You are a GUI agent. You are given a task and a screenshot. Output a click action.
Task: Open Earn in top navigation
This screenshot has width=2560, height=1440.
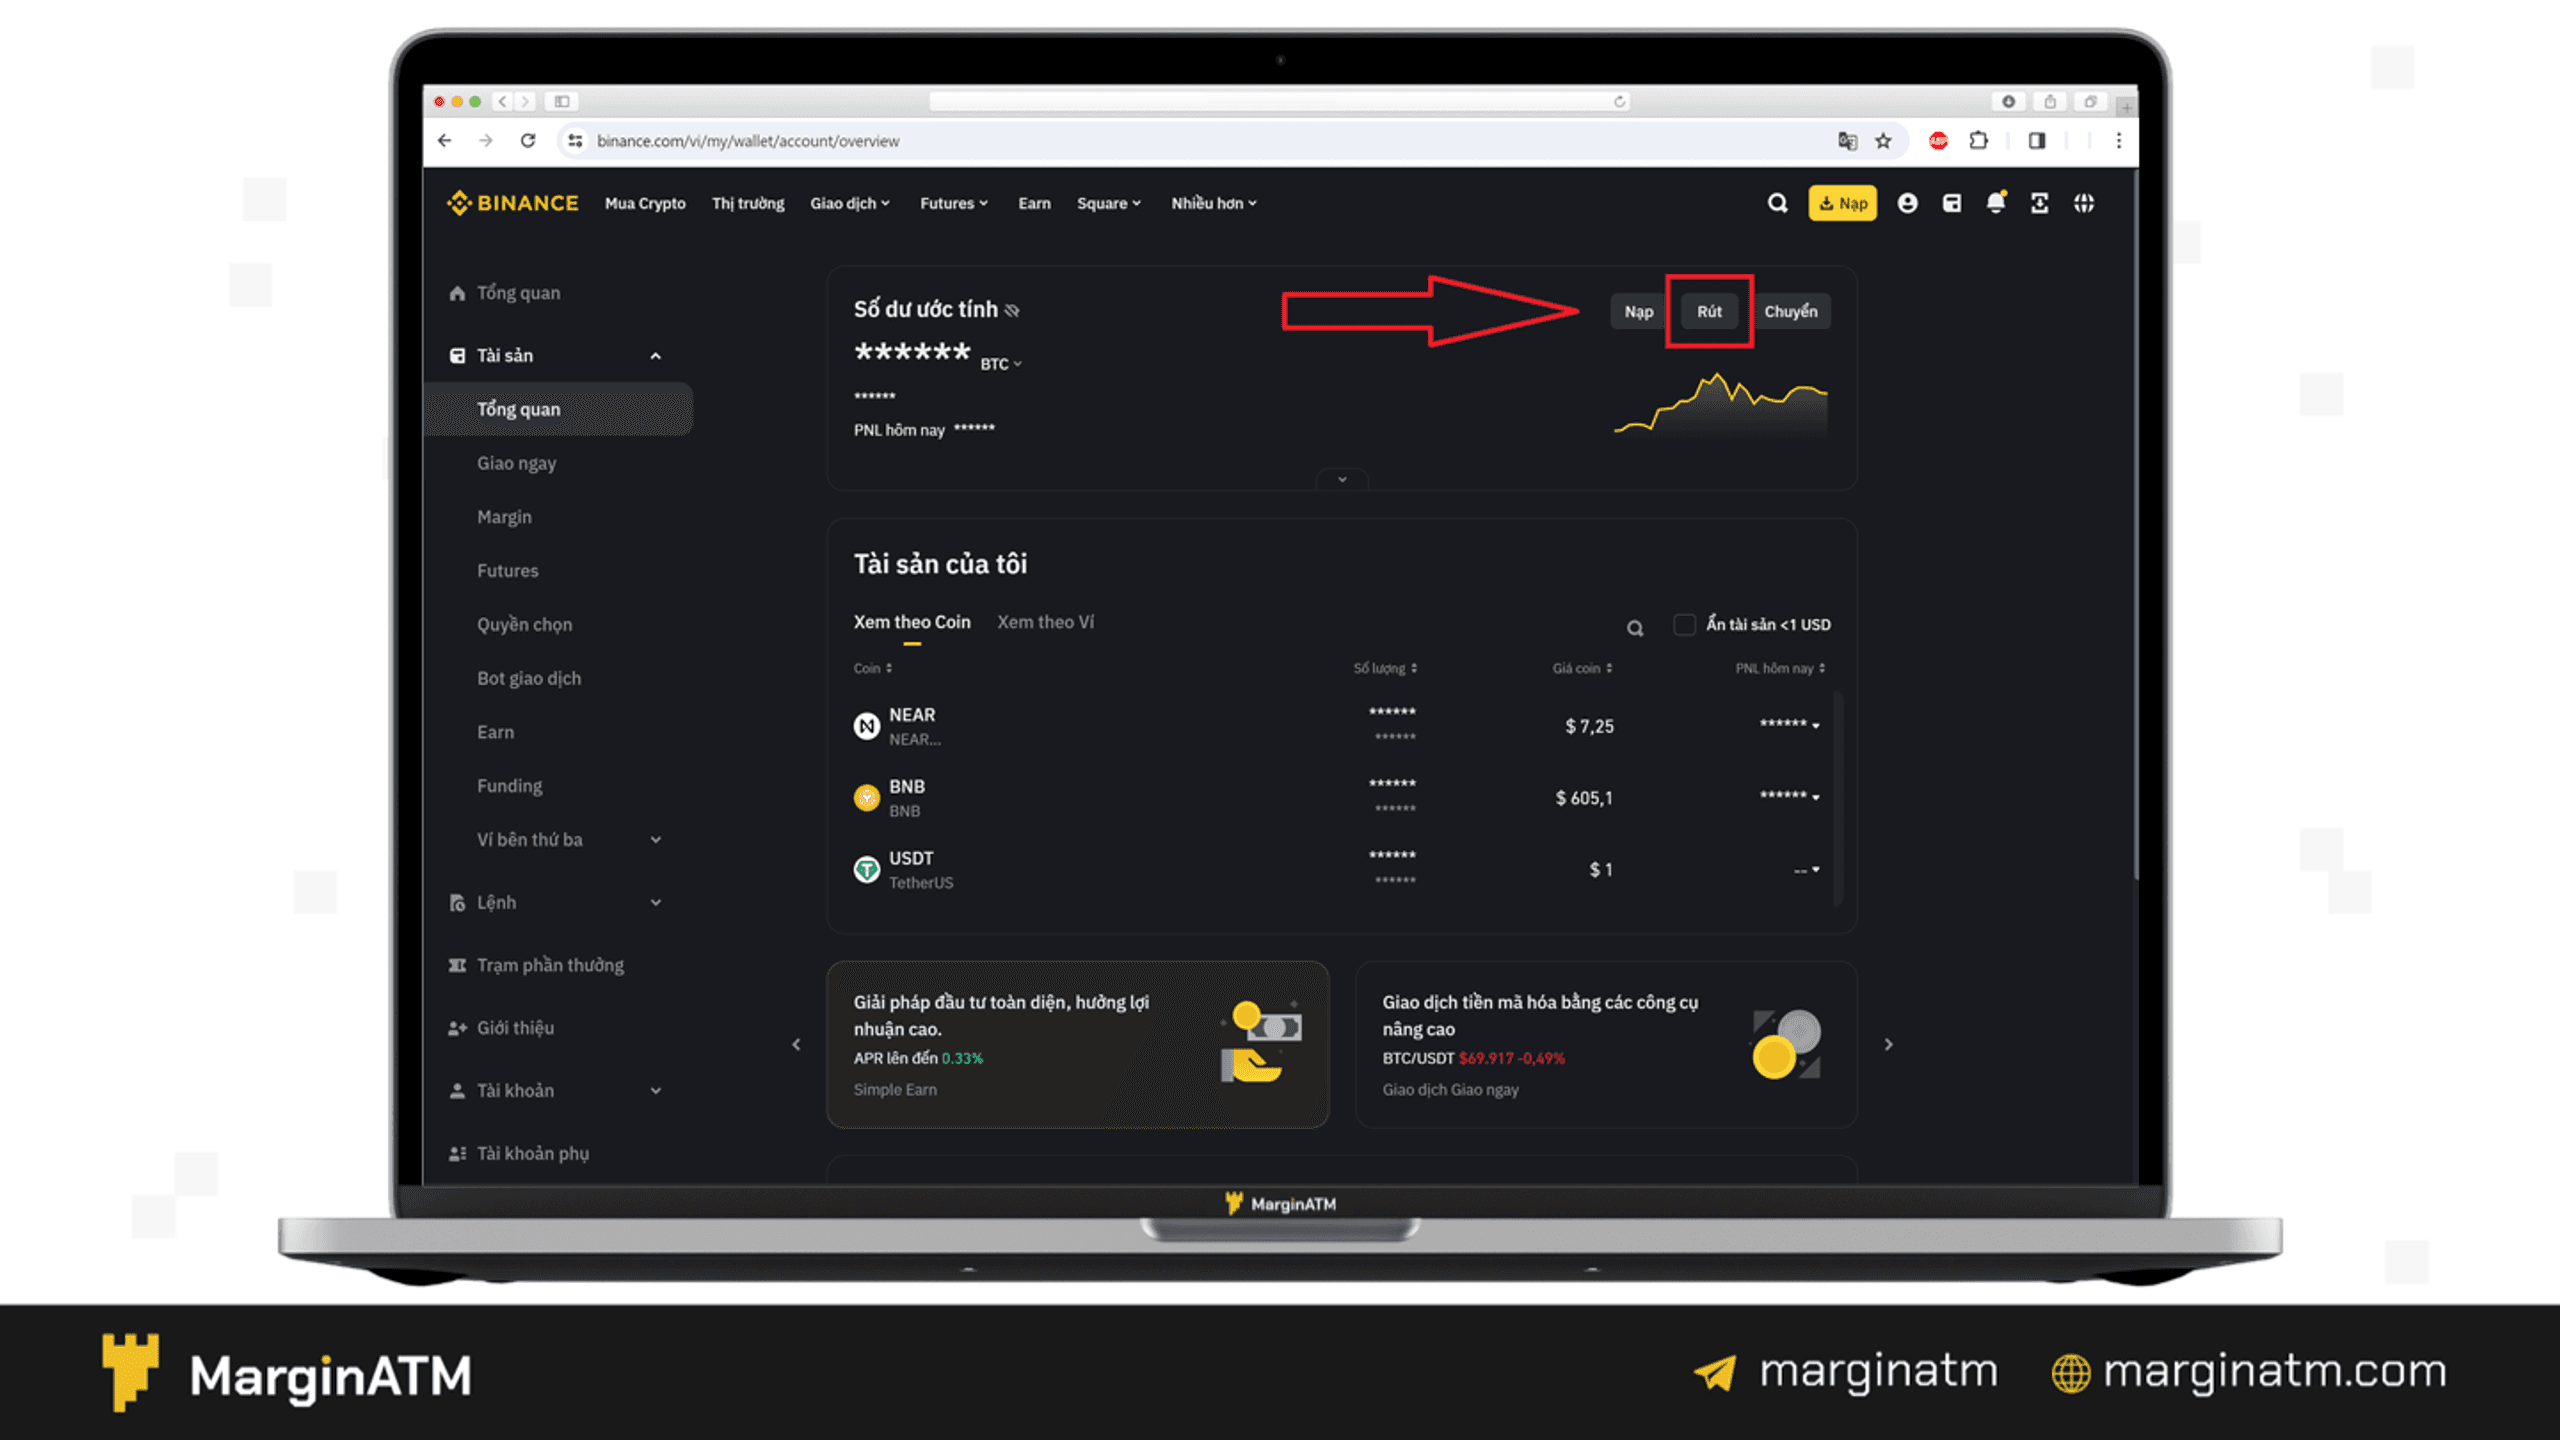point(1034,203)
